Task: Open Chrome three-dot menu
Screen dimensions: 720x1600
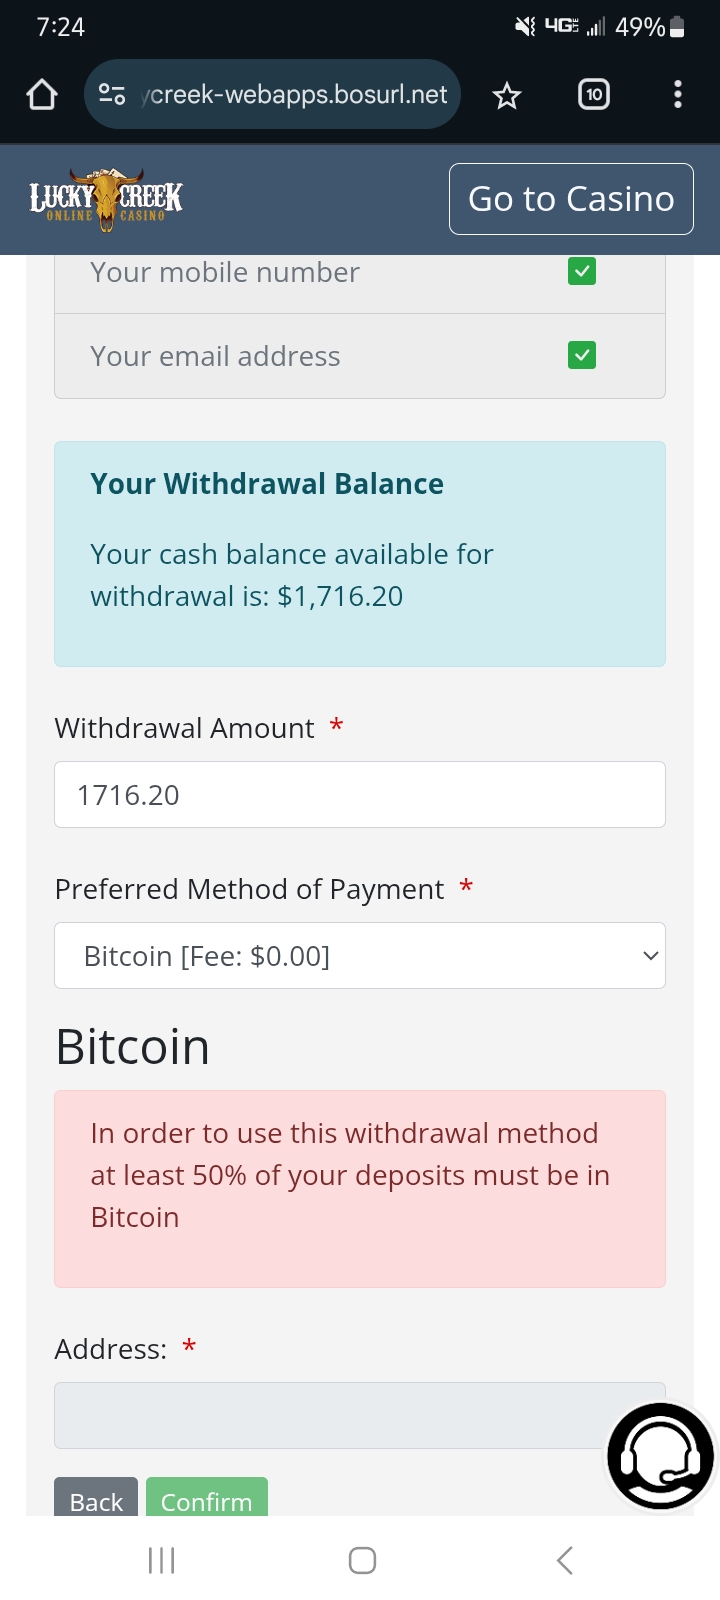Action: (x=678, y=95)
